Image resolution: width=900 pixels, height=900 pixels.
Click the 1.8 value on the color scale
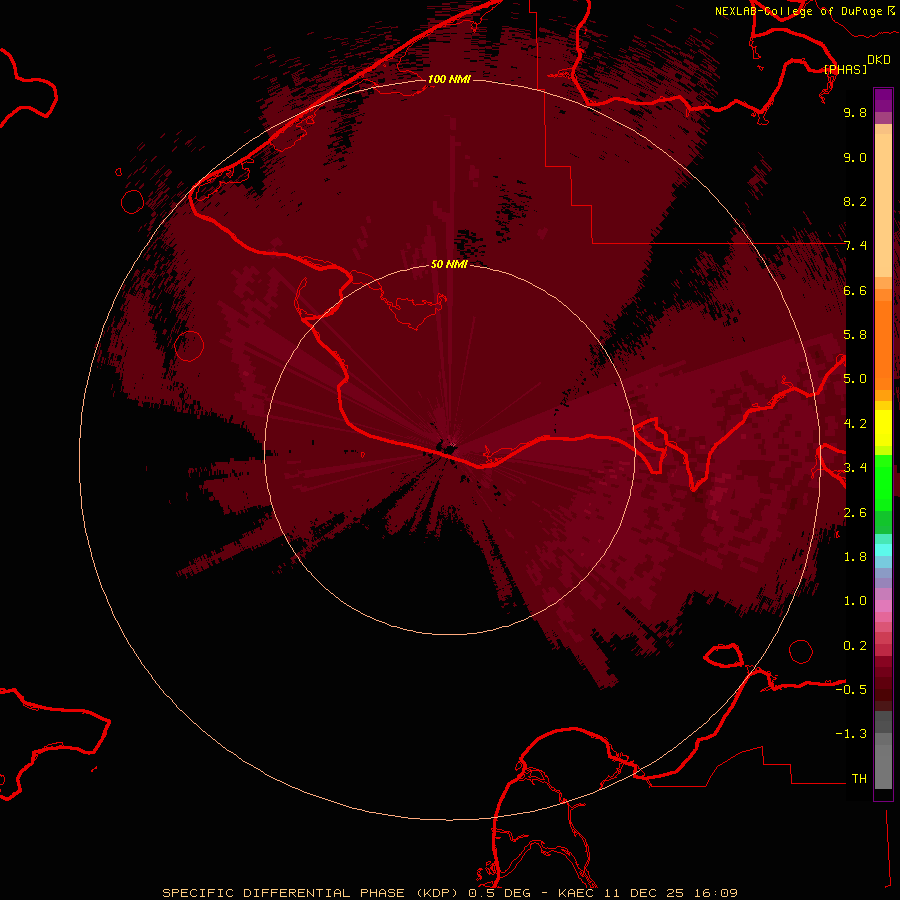855,557
